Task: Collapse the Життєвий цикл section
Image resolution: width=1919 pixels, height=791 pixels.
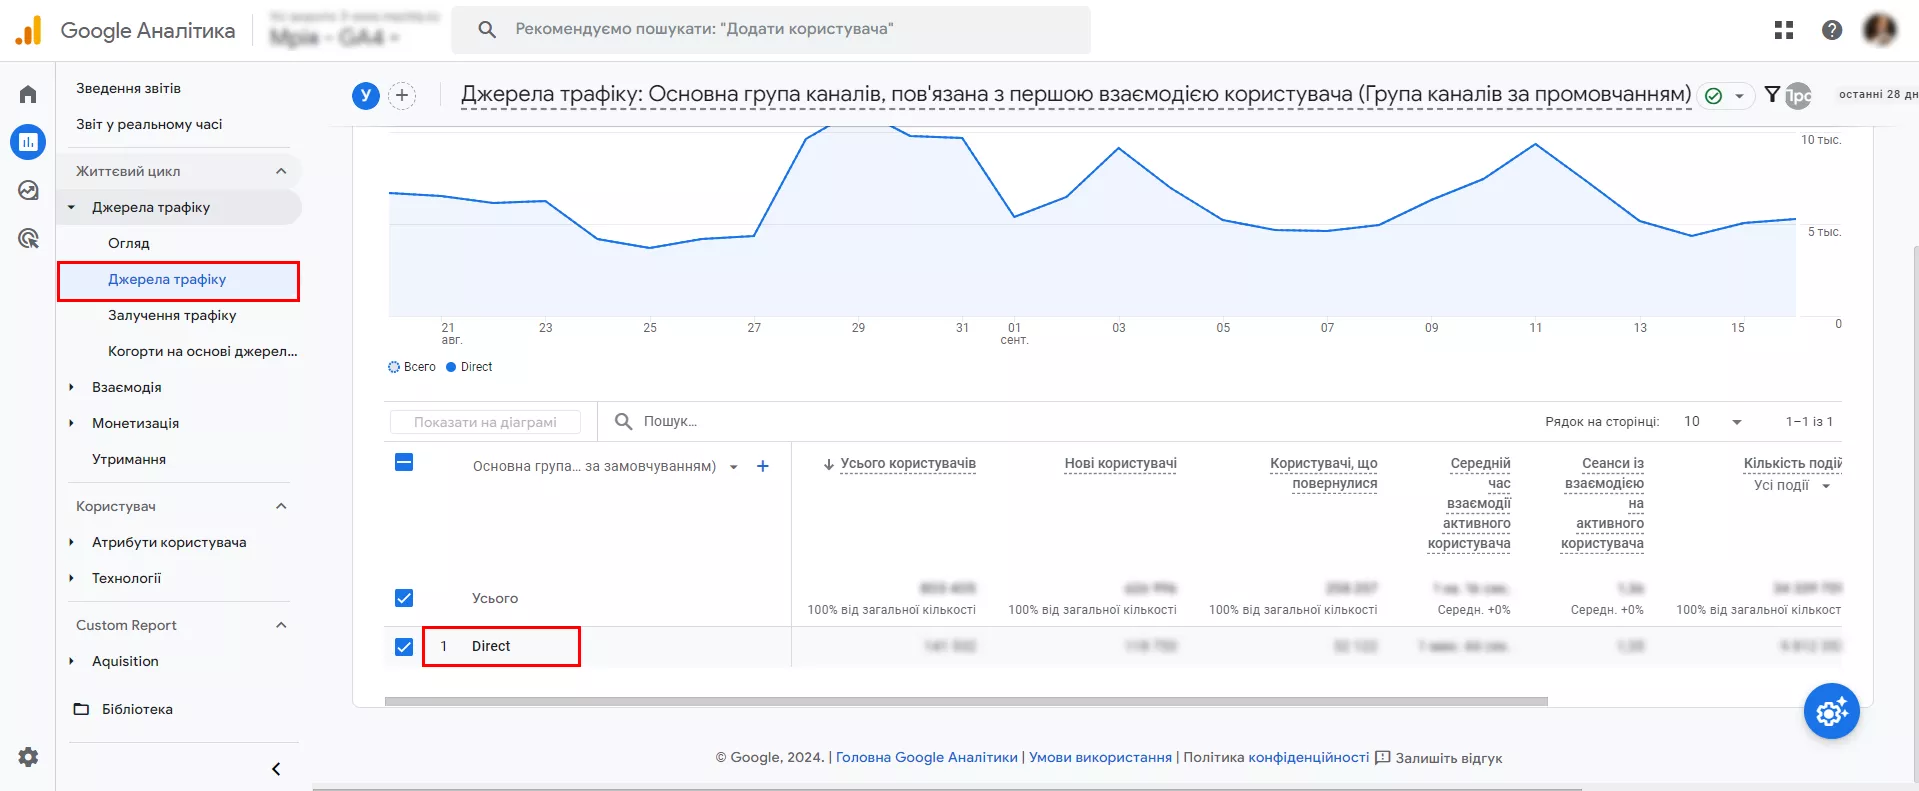Action: [x=281, y=171]
